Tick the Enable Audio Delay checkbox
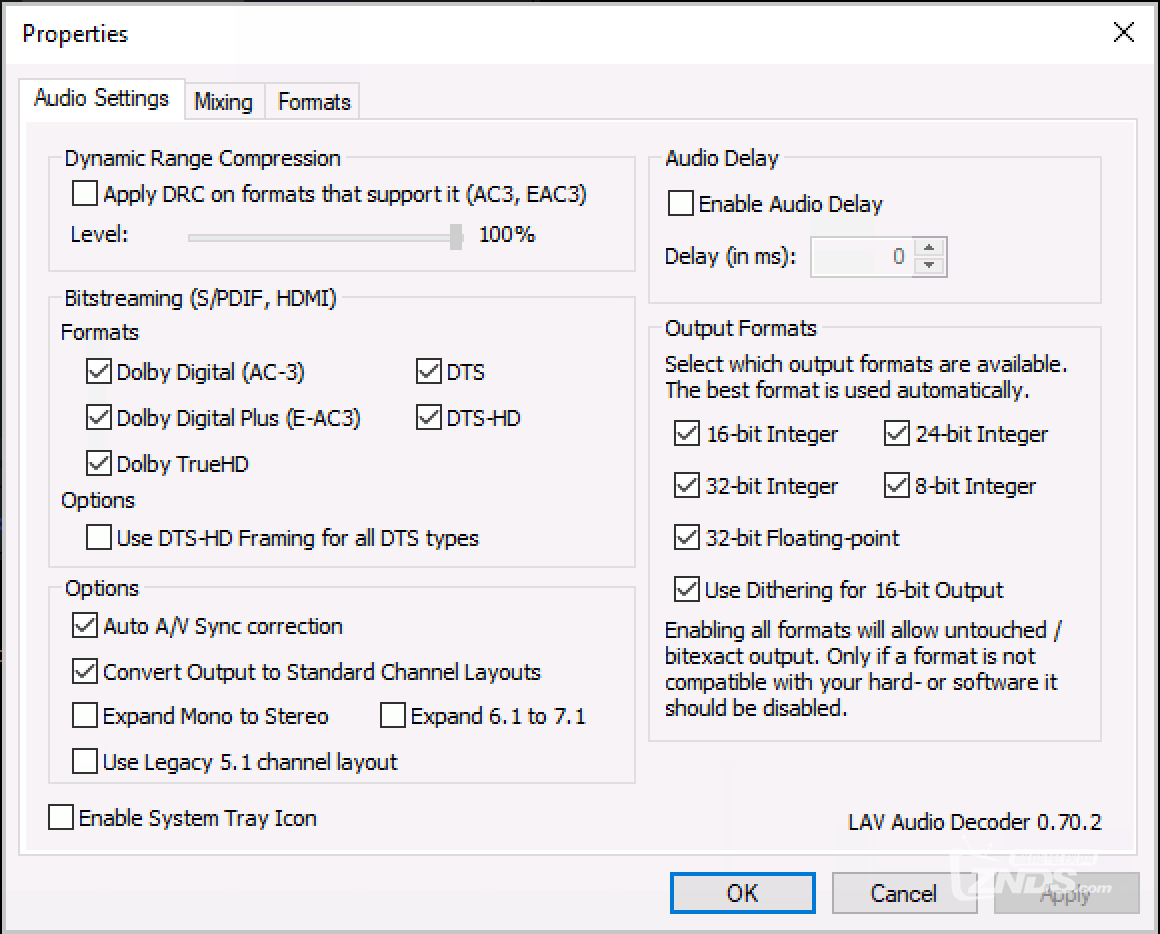 [x=681, y=204]
